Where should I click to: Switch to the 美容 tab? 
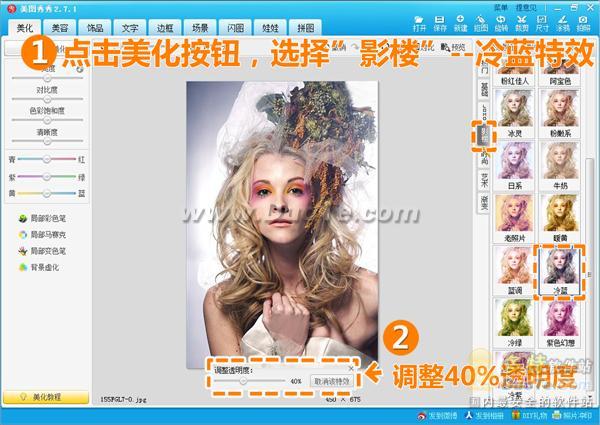click(x=60, y=28)
